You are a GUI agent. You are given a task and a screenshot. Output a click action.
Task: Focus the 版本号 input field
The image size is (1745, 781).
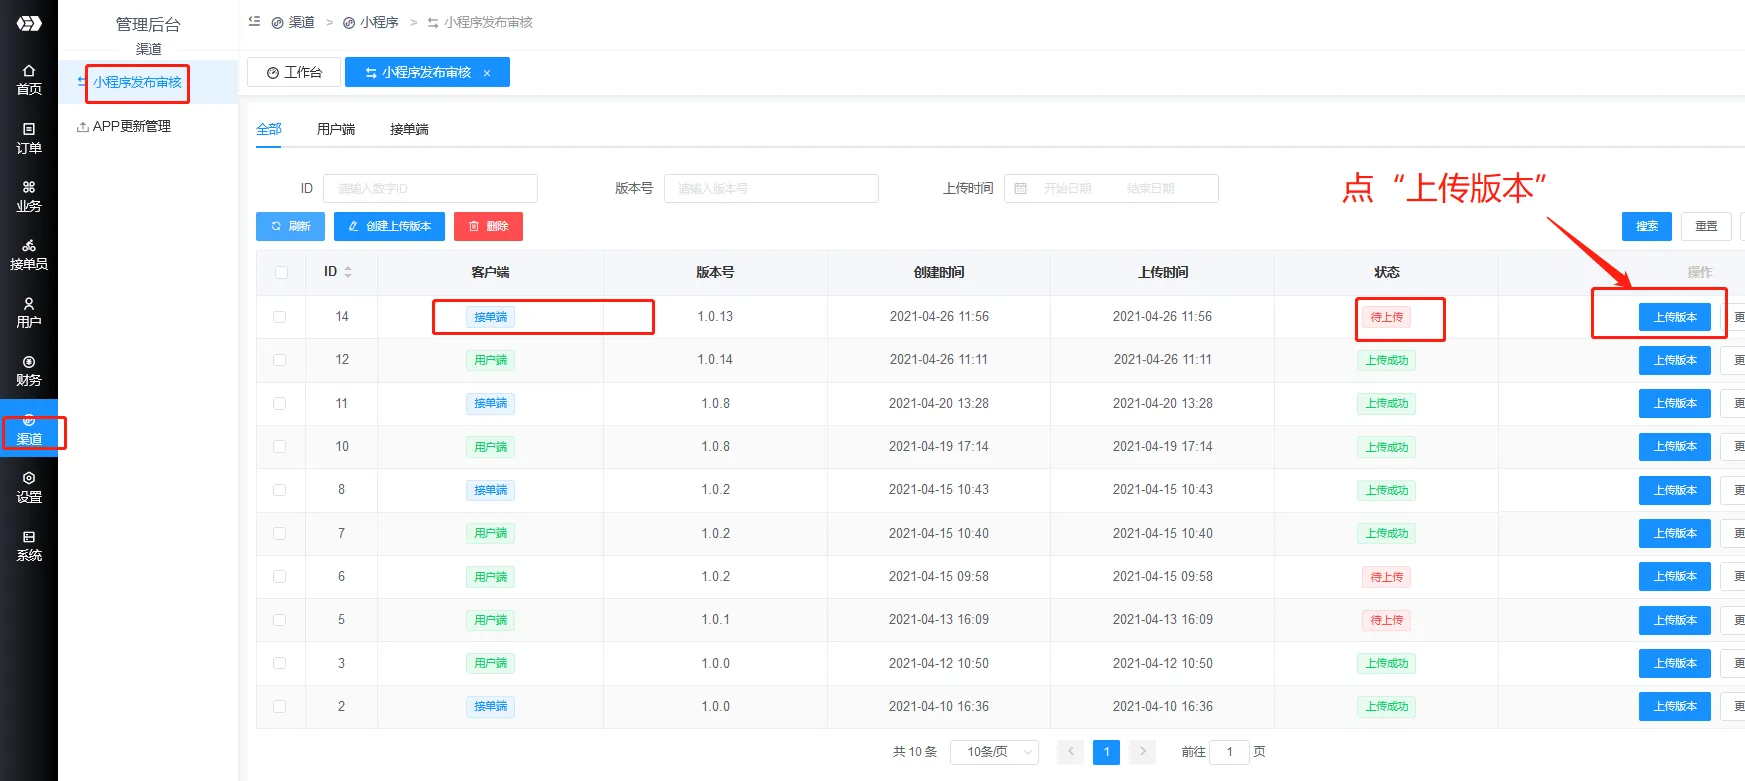point(771,188)
